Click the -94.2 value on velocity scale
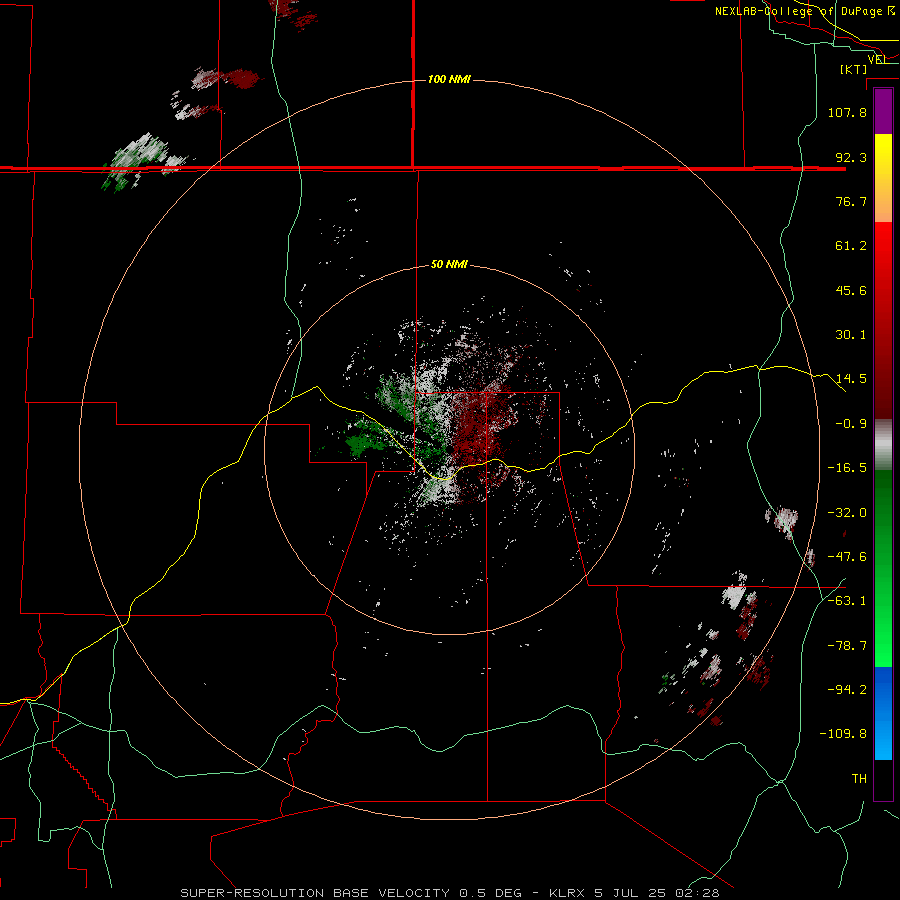Screen dimensions: 900x900 847,690
